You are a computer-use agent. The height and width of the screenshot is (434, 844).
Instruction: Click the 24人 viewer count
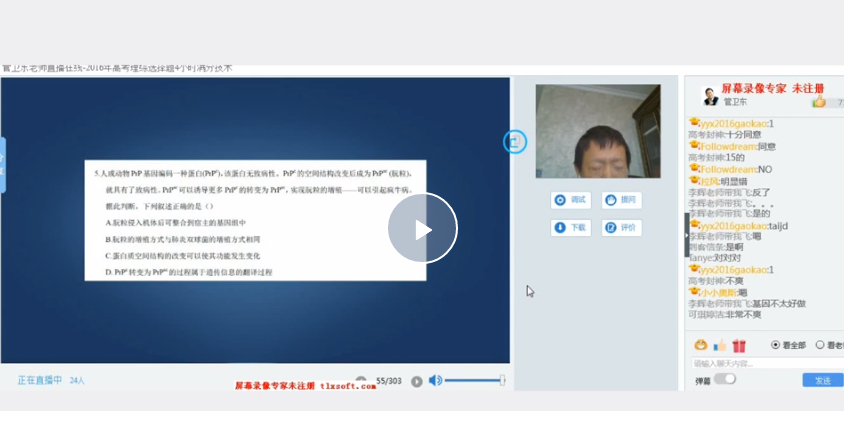pyautogui.click(x=77, y=380)
